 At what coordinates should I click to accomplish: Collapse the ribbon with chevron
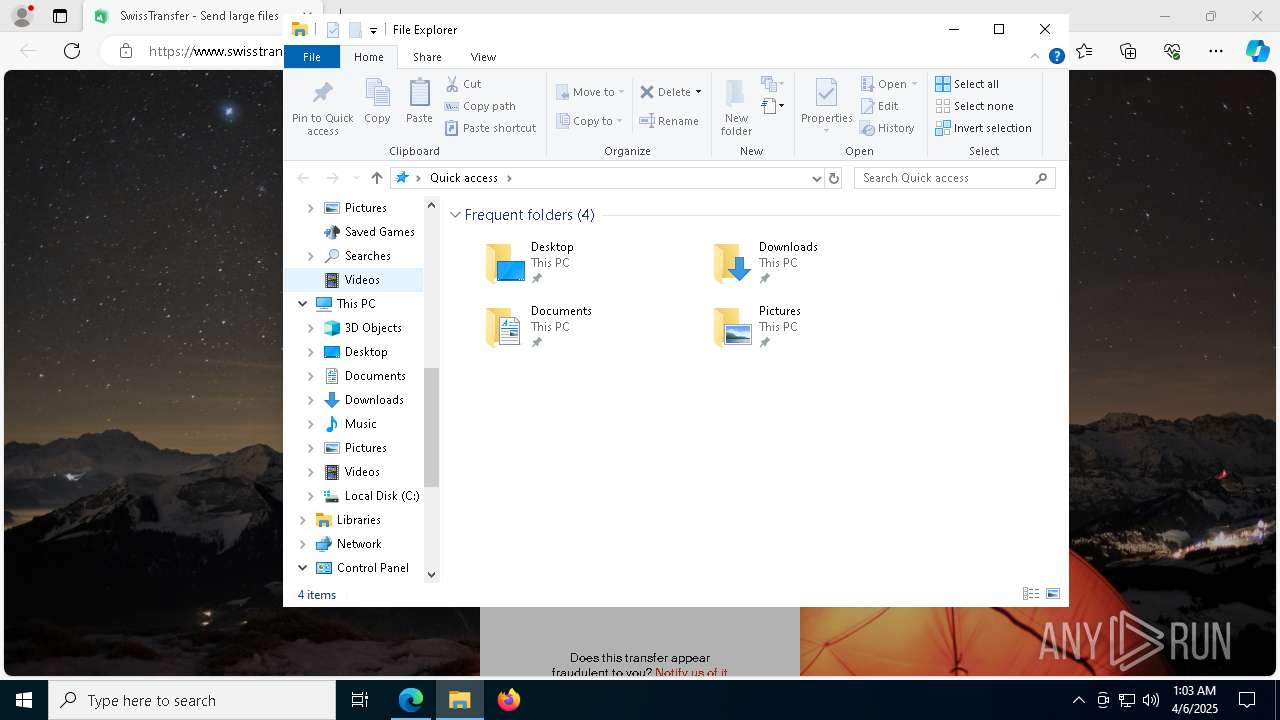click(x=1035, y=56)
